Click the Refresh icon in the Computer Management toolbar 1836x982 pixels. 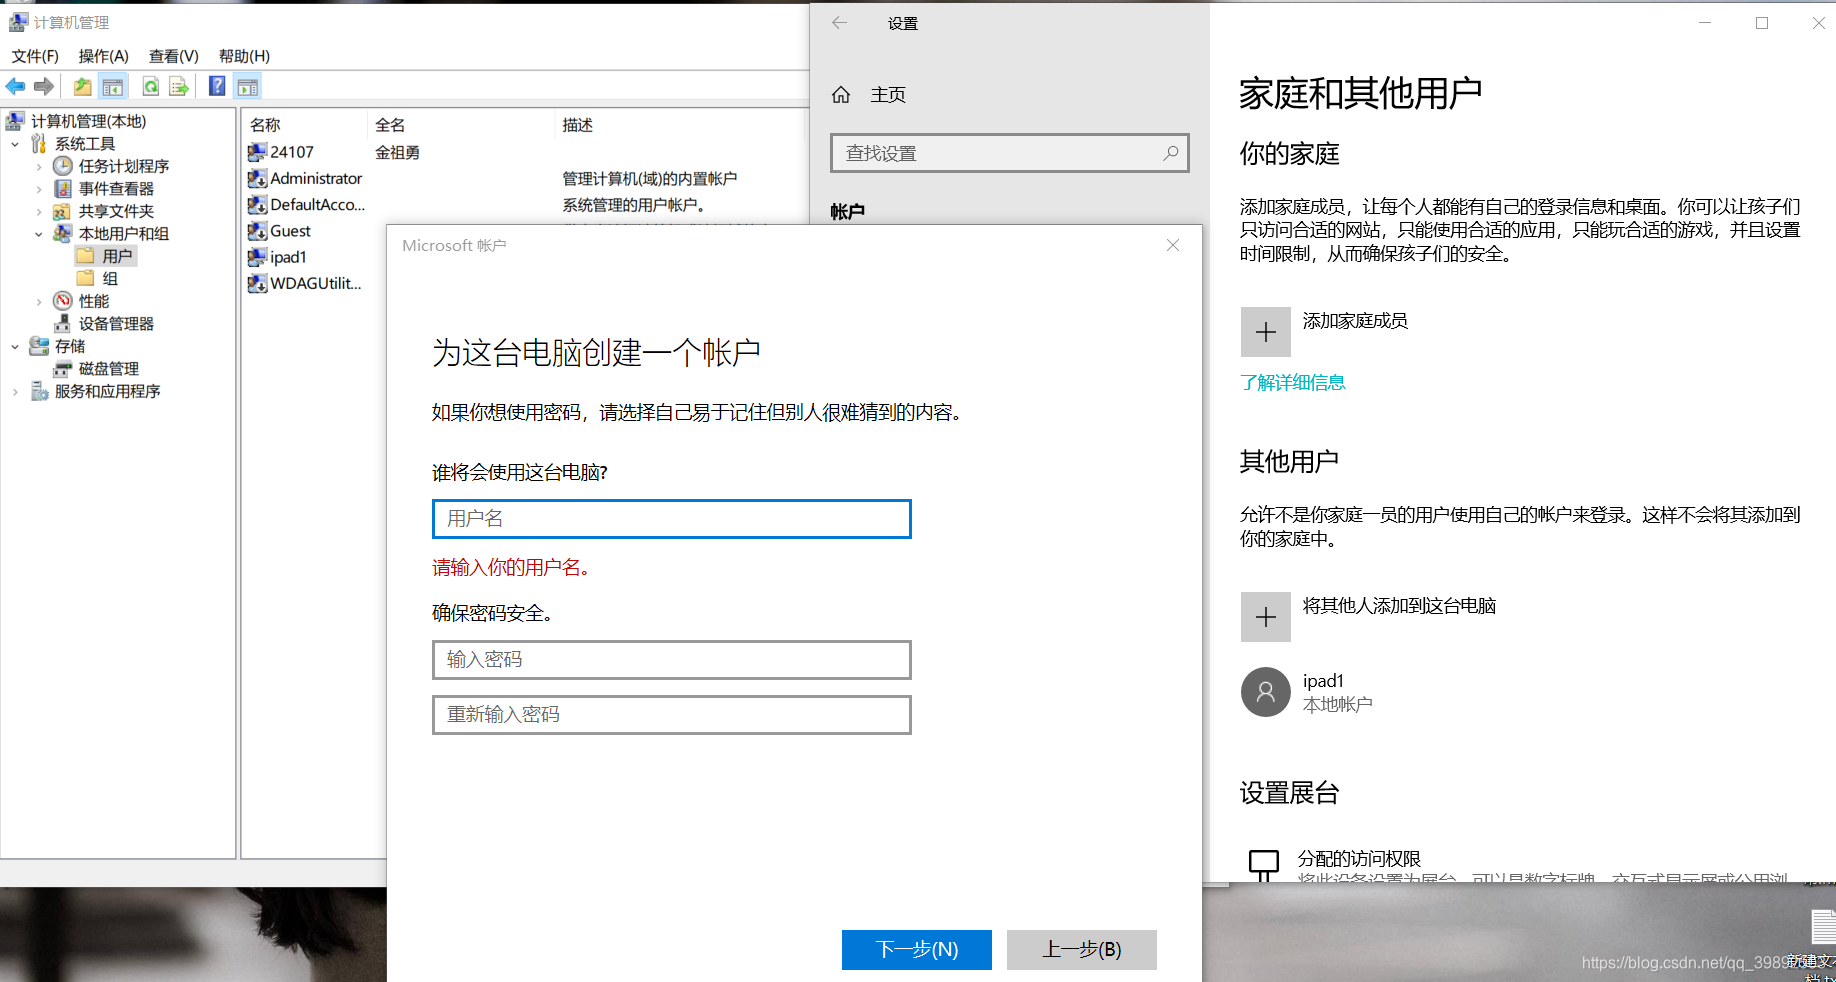click(150, 87)
